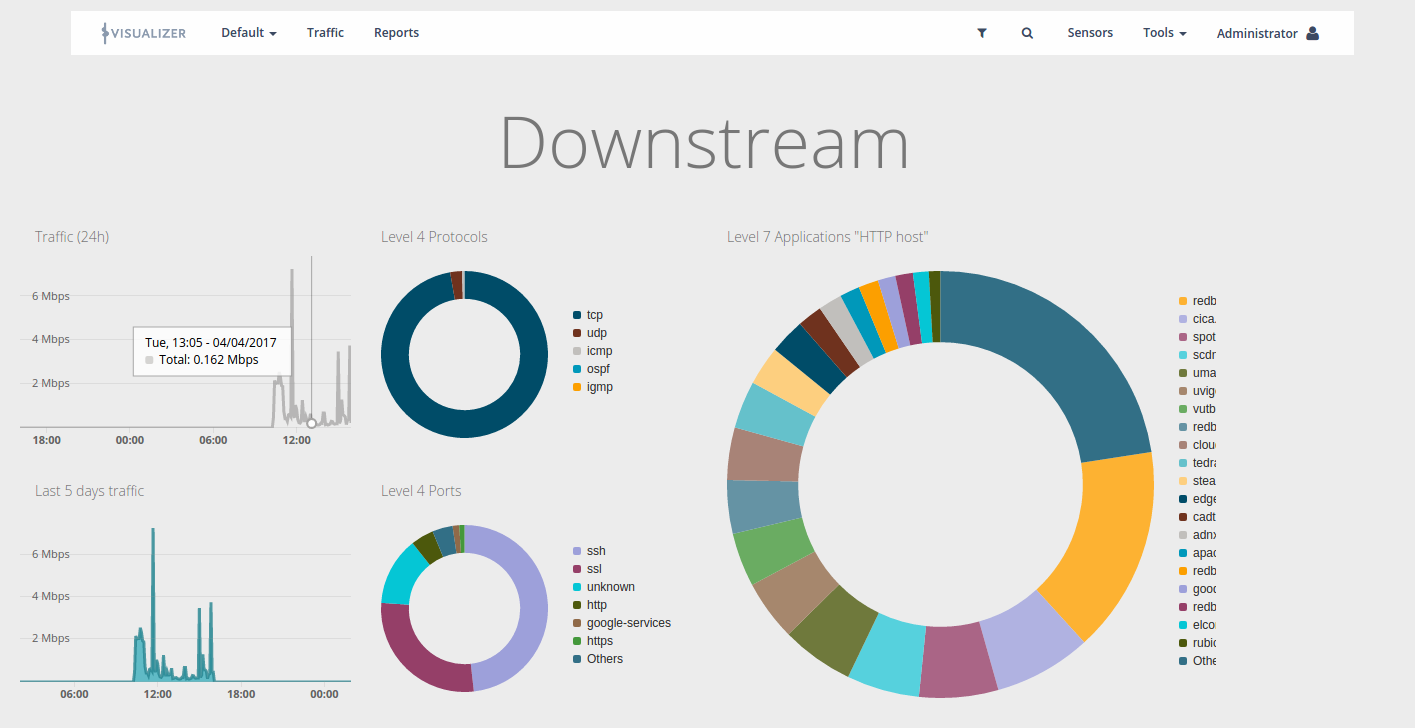This screenshot has height=728, width=1415.
Task: Toggle igmp in the protocols legend
Action: pos(592,387)
